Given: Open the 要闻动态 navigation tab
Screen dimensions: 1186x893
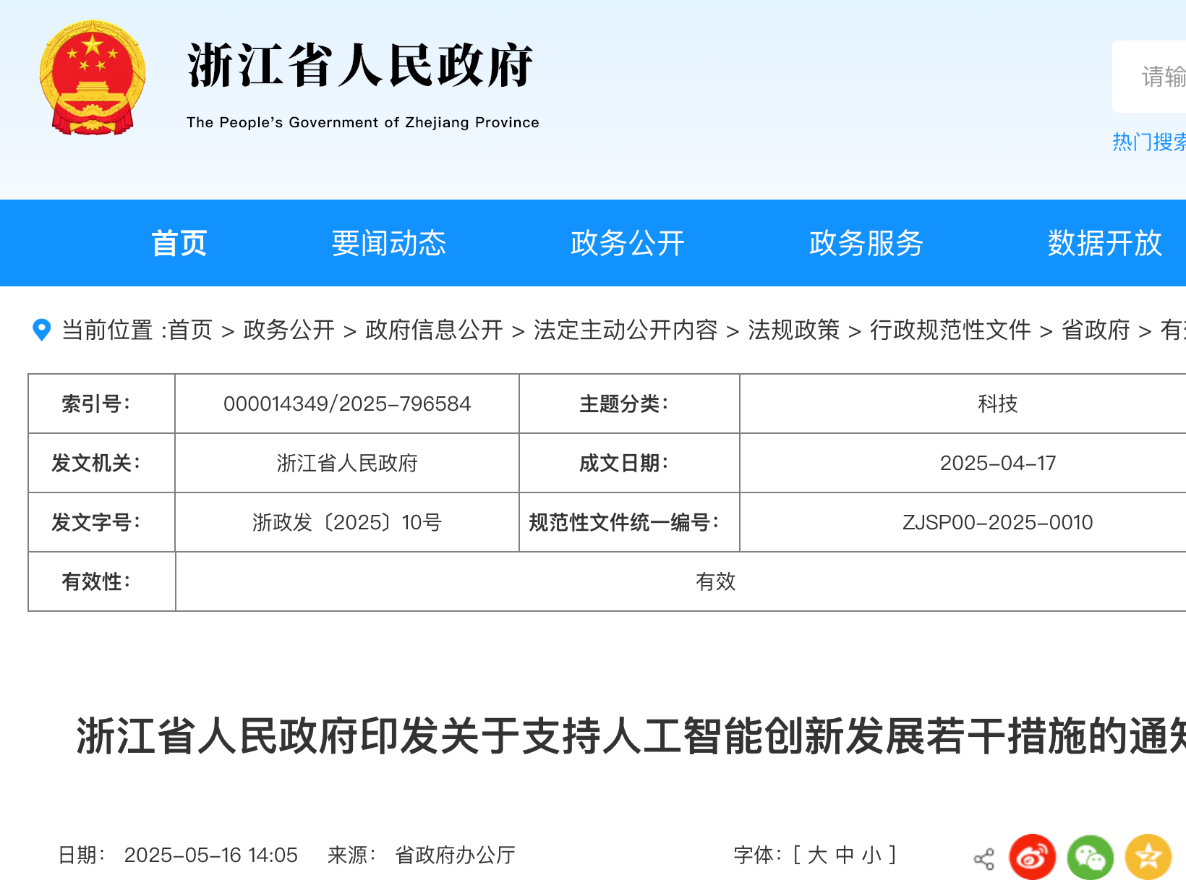Looking at the screenshot, I should 389,243.
